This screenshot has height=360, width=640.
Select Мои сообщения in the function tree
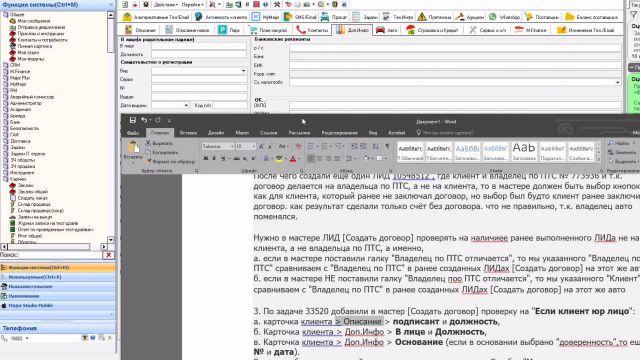[x=33, y=21]
